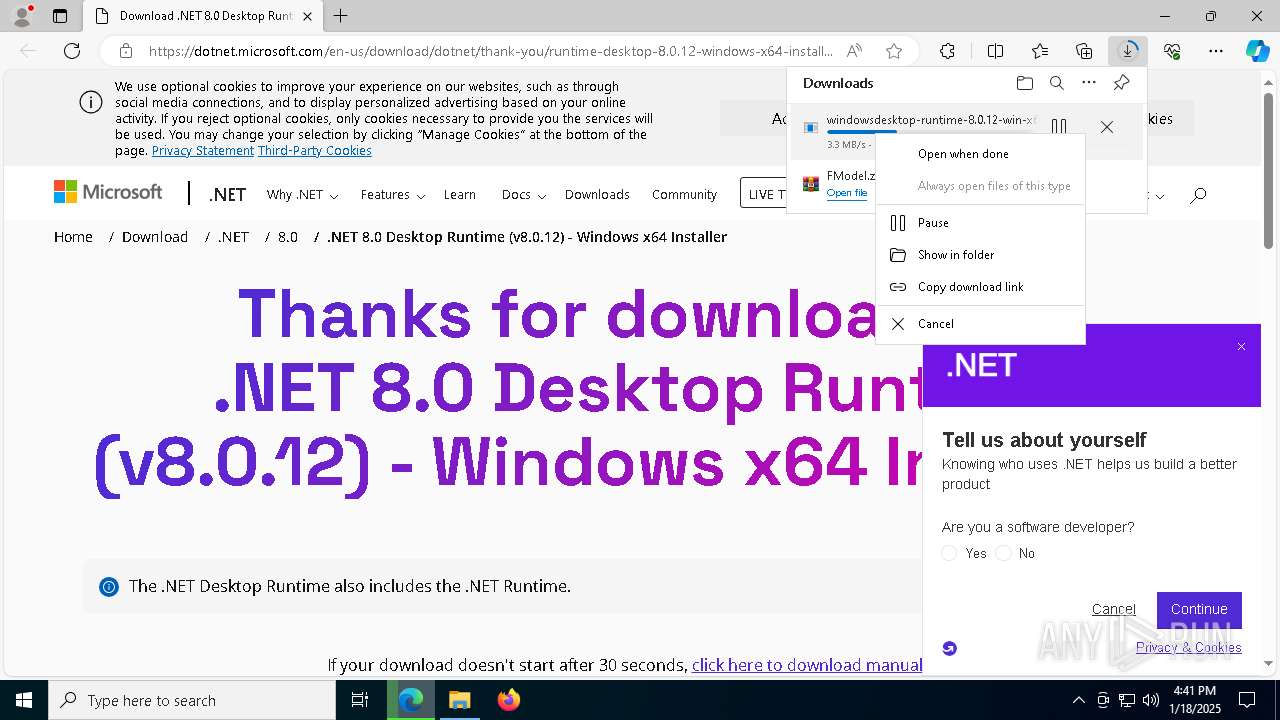Click download progress bar of runtime file
Viewport: 1280px width, 720px height.
click(x=931, y=132)
